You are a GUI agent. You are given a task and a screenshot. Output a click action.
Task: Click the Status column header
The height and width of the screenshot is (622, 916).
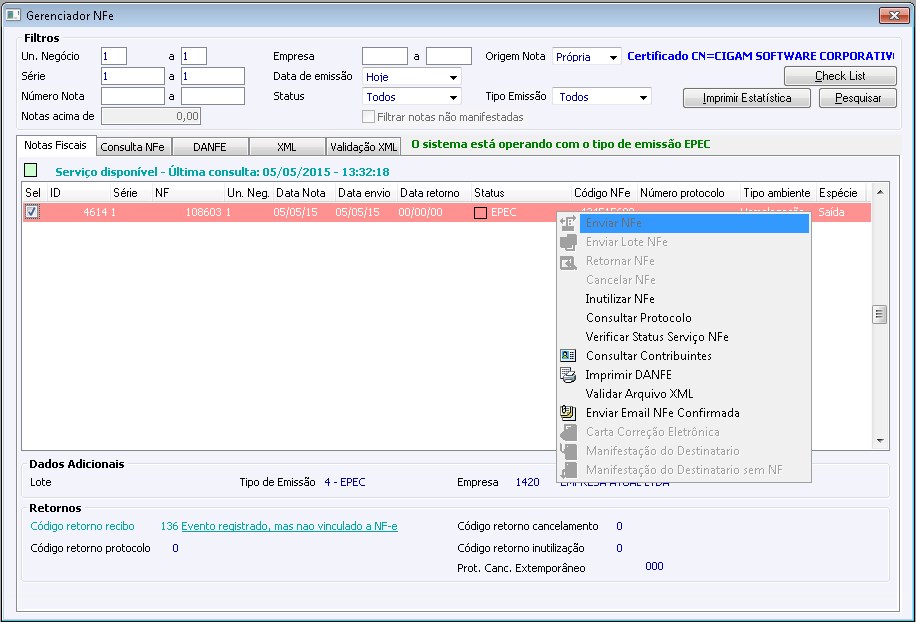[521, 193]
